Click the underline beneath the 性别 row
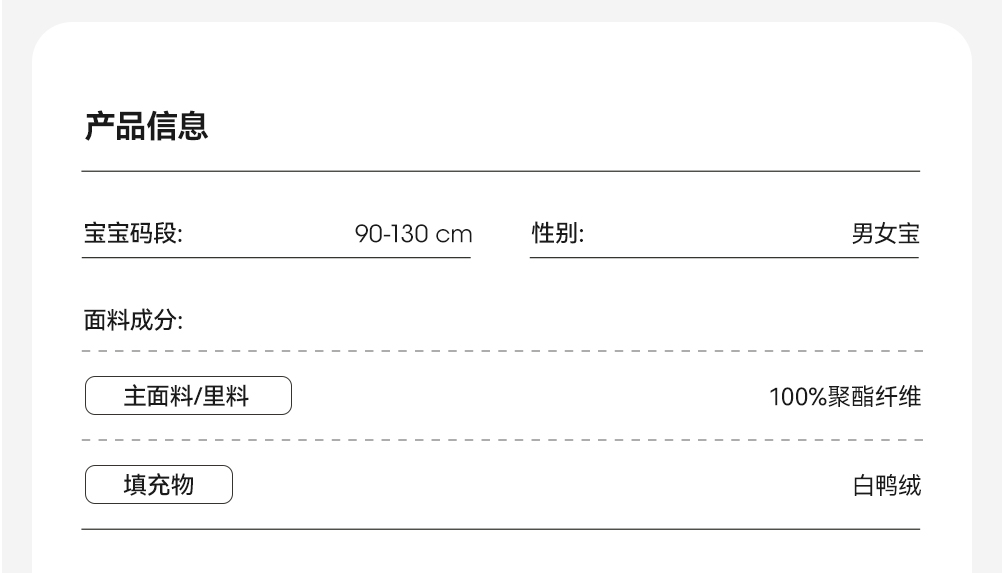 (x=724, y=257)
